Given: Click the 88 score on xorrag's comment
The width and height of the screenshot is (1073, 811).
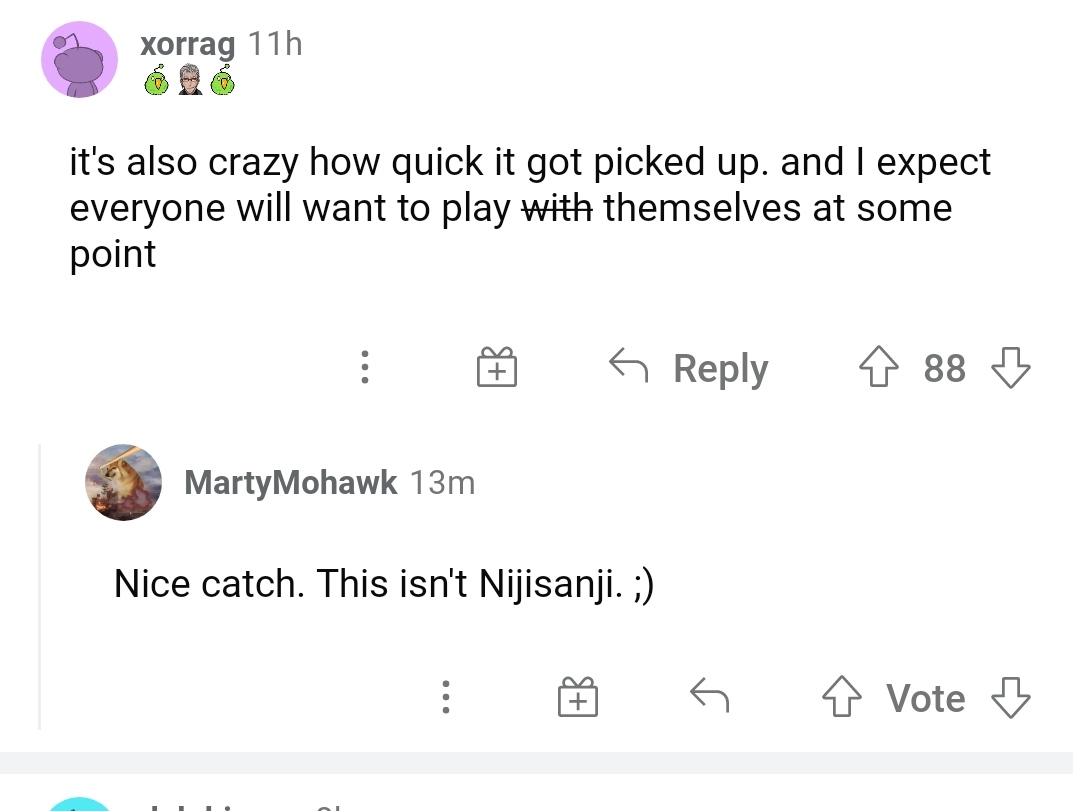Looking at the screenshot, I should [944, 368].
